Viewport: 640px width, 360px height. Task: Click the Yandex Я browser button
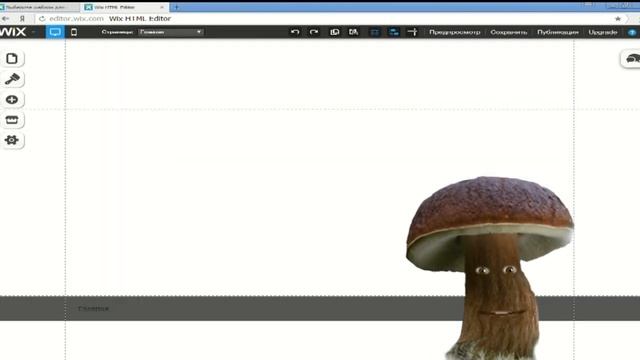(22, 19)
